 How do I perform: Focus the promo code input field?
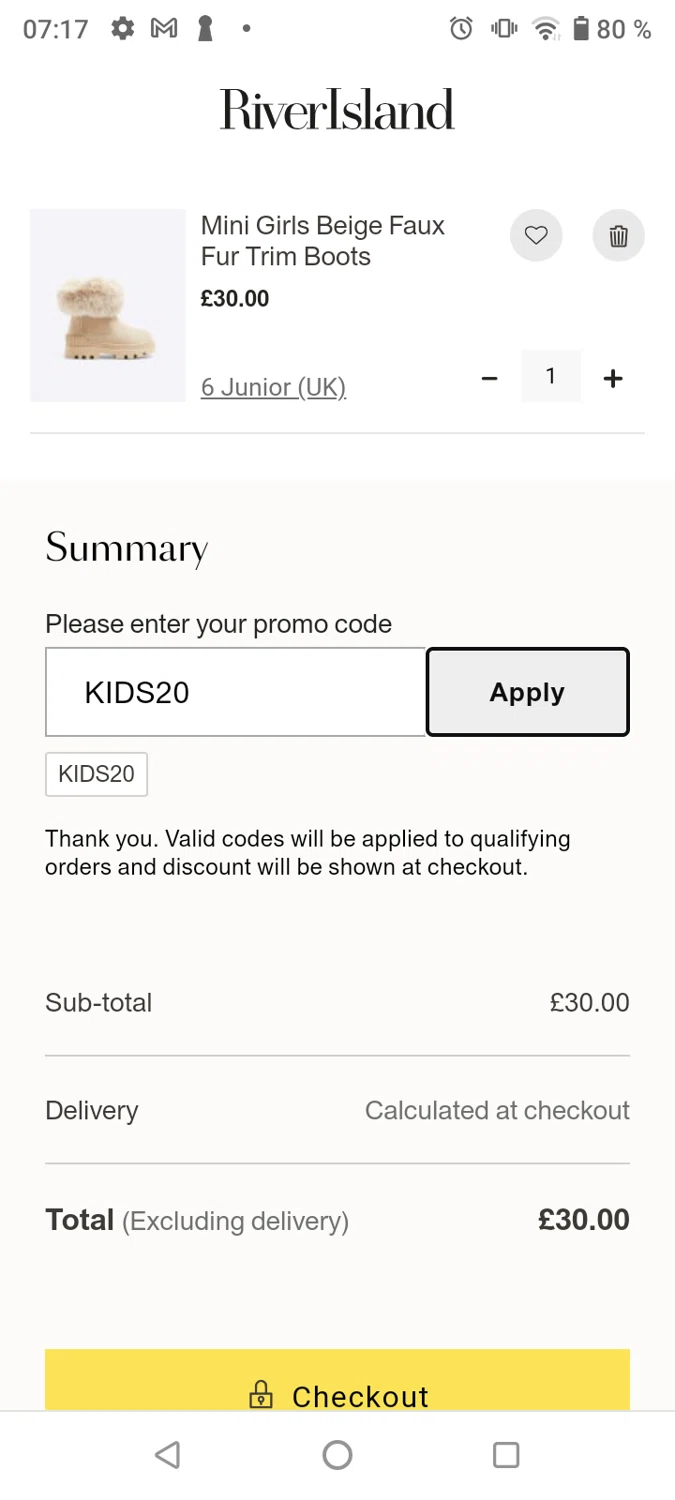(x=236, y=692)
